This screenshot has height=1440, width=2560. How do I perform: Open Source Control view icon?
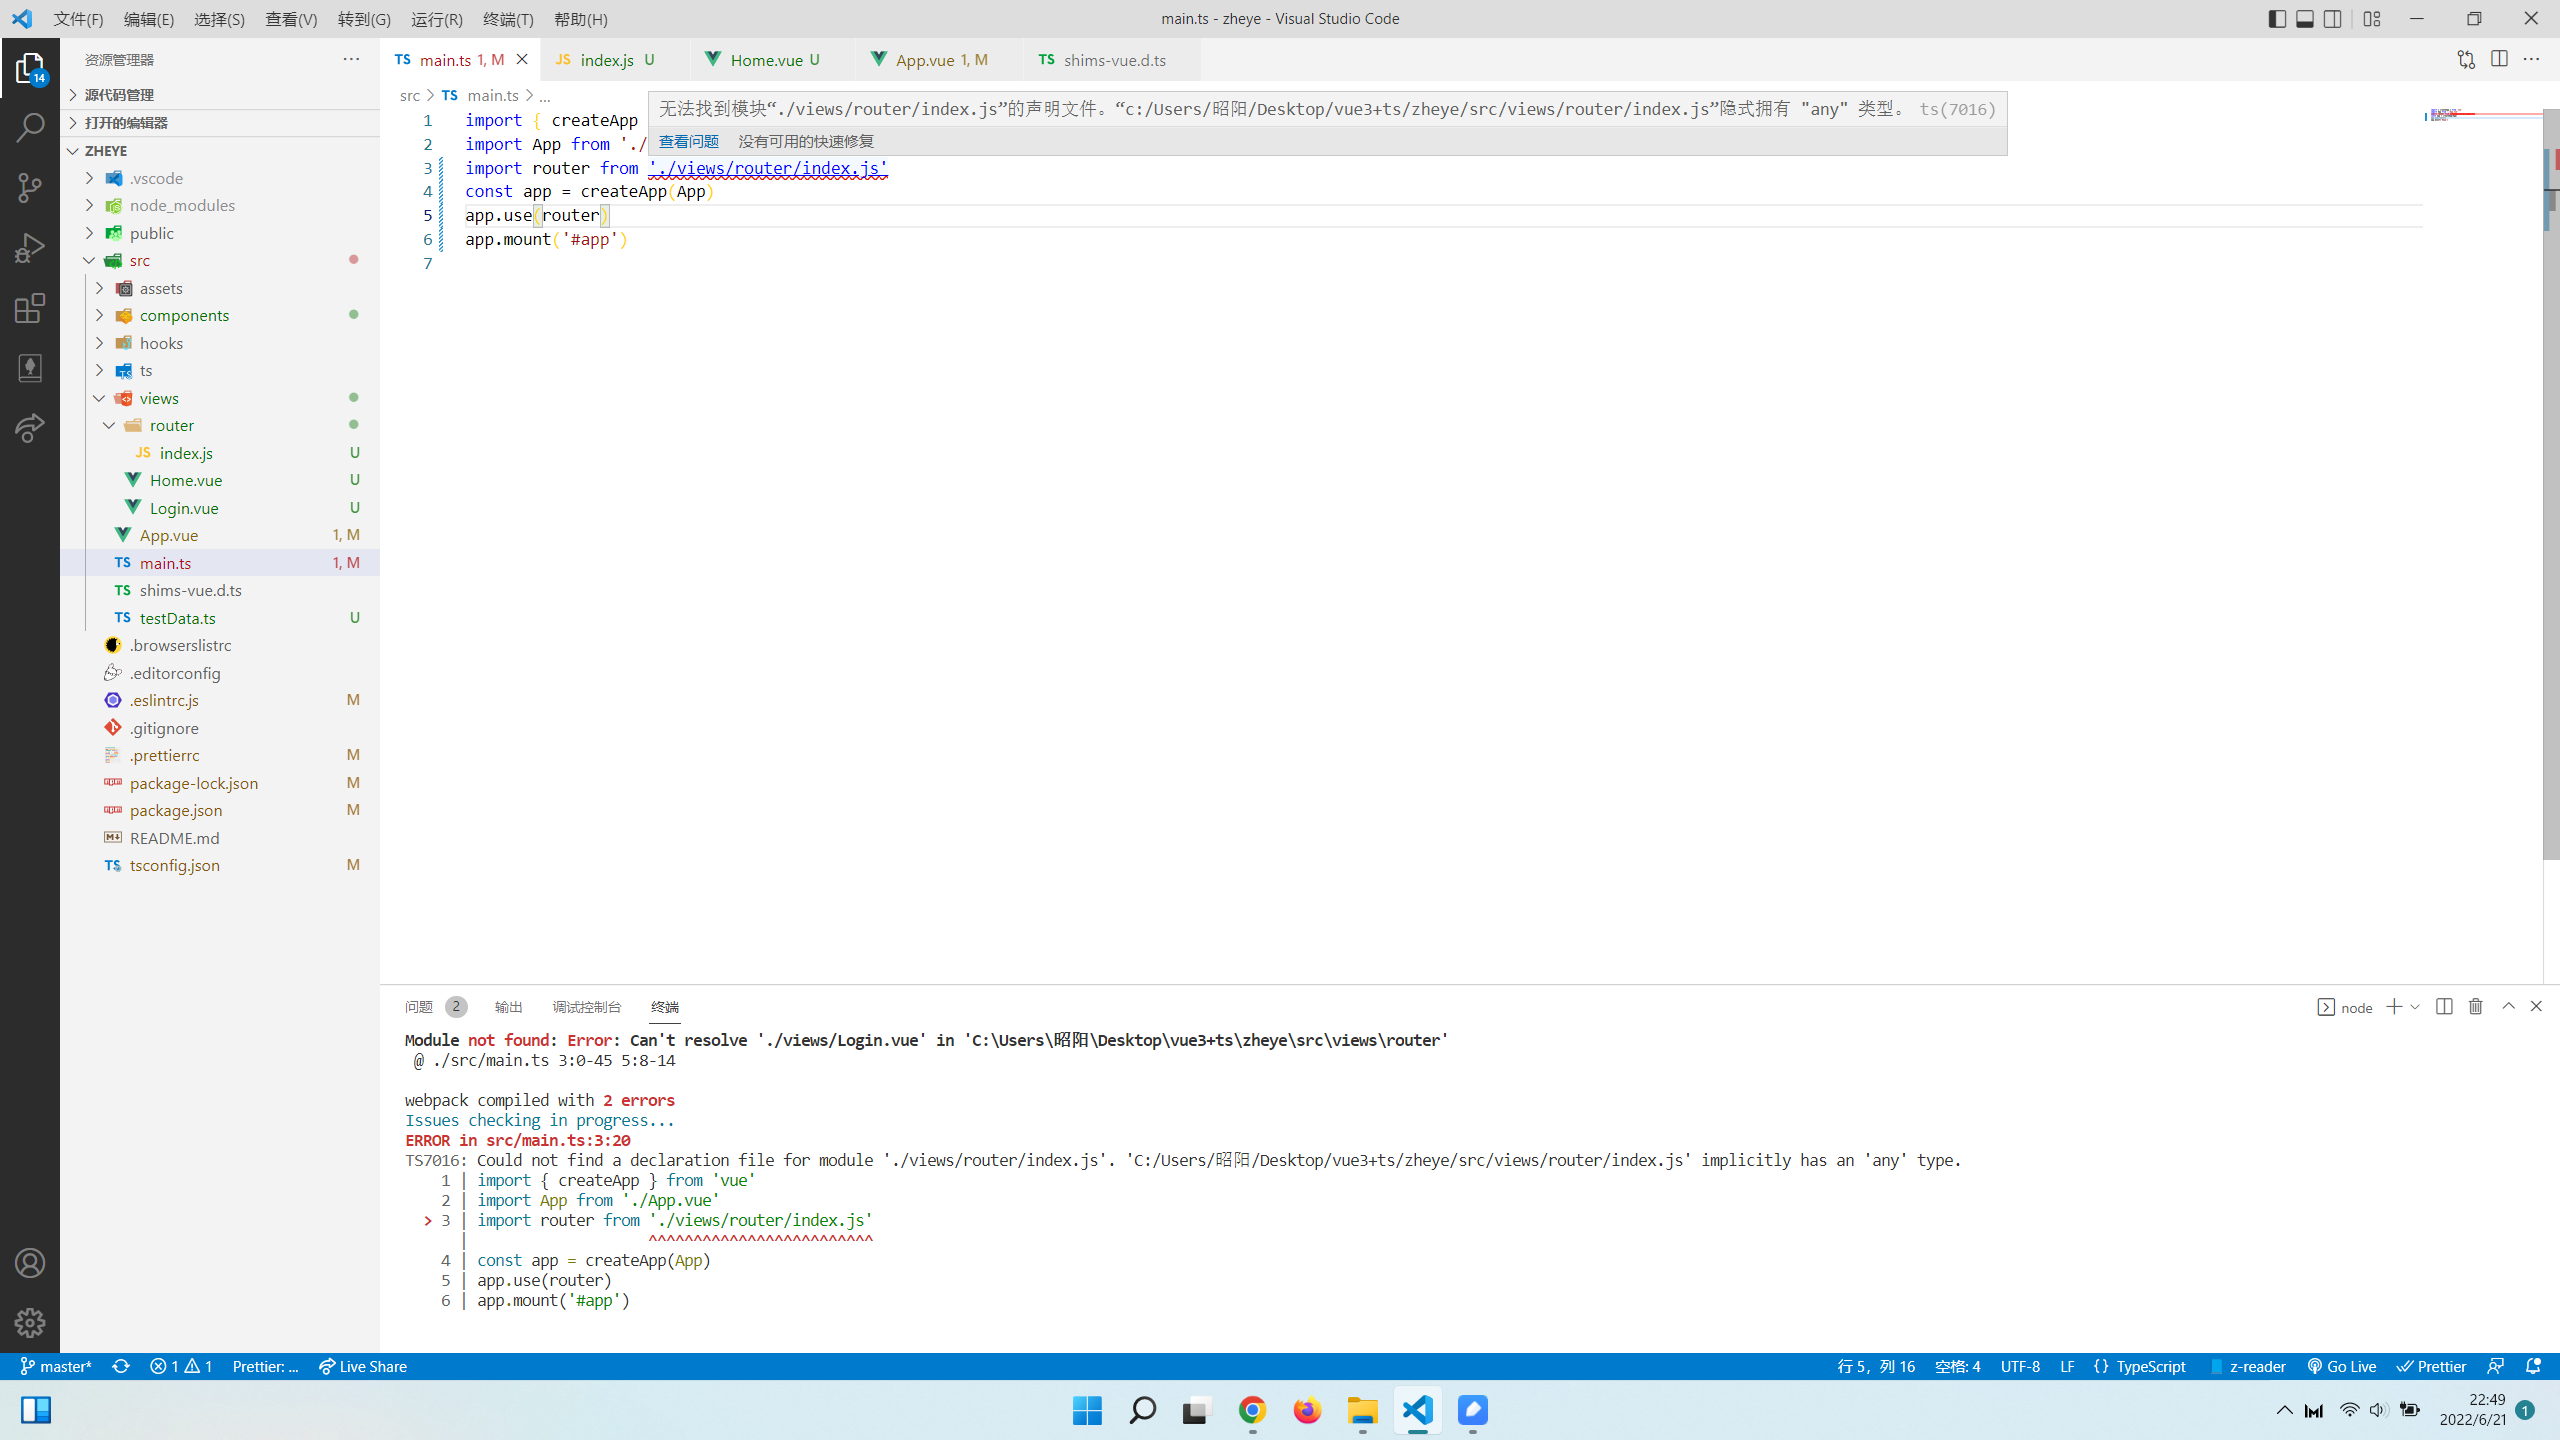click(30, 188)
